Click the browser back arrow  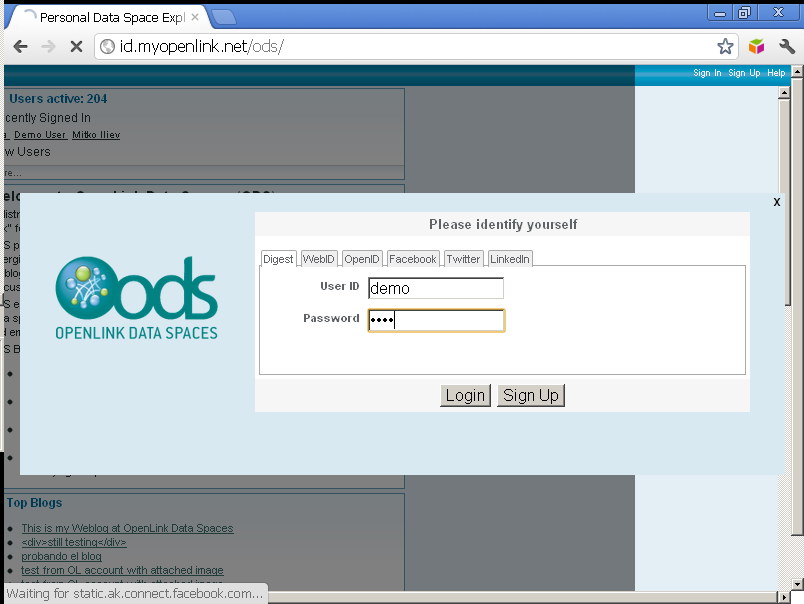(x=20, y=47)
